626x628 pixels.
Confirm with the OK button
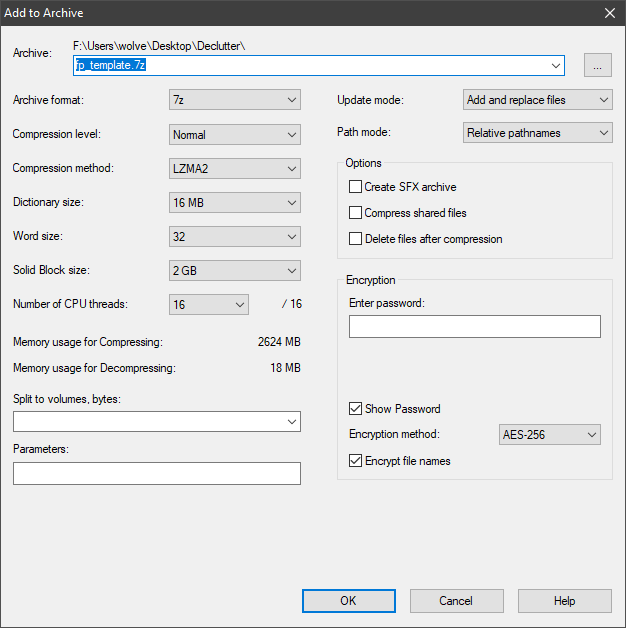tap(349, 601)
